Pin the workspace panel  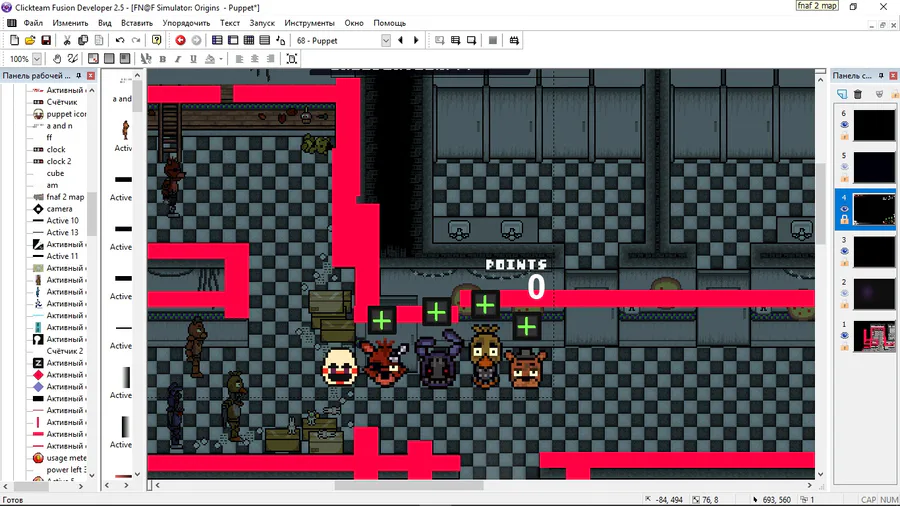[x=79, y=75]
